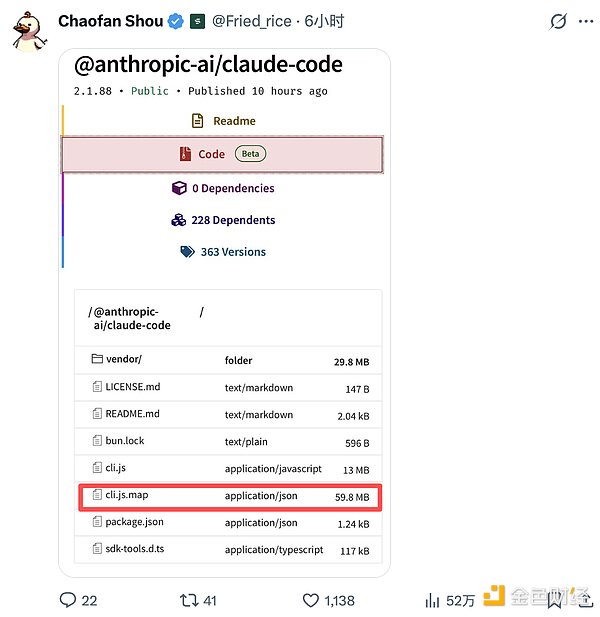The height and width of the screenshot is (617, 600).
Task: Switch to the Readme tab
Action: (x=223, y=121)
